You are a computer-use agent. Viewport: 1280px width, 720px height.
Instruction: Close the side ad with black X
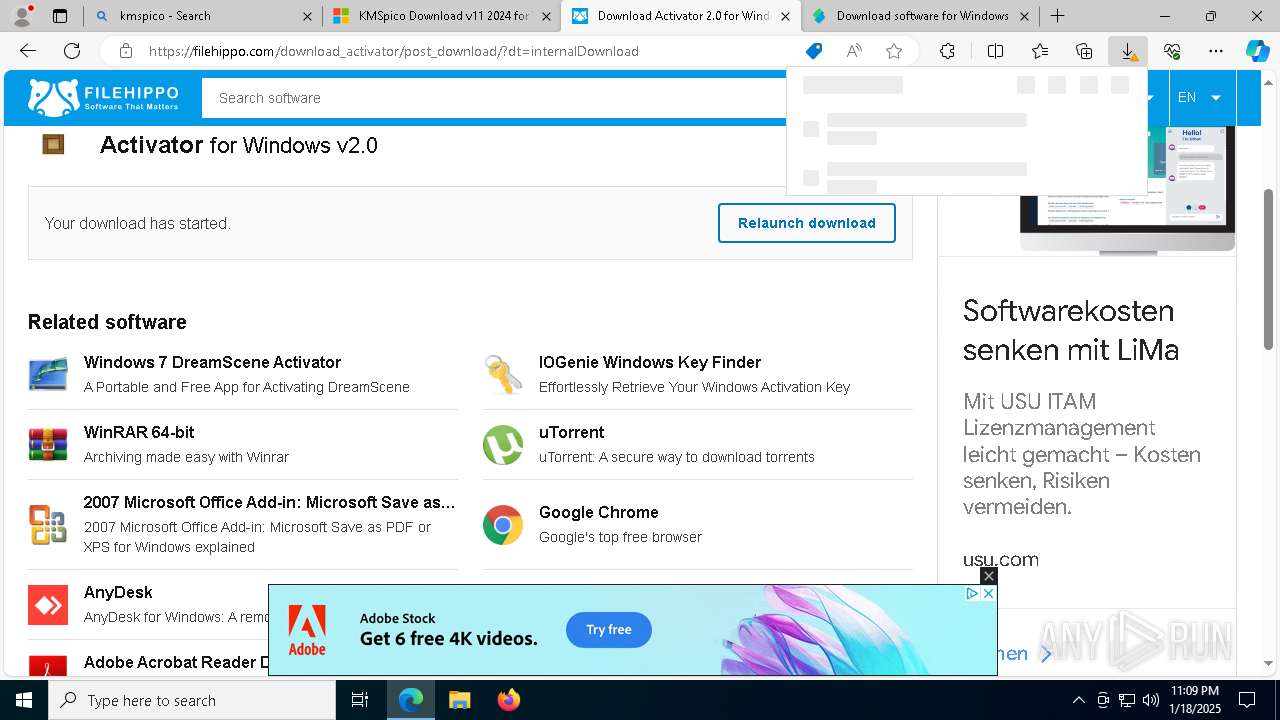(x=988, y=576)
